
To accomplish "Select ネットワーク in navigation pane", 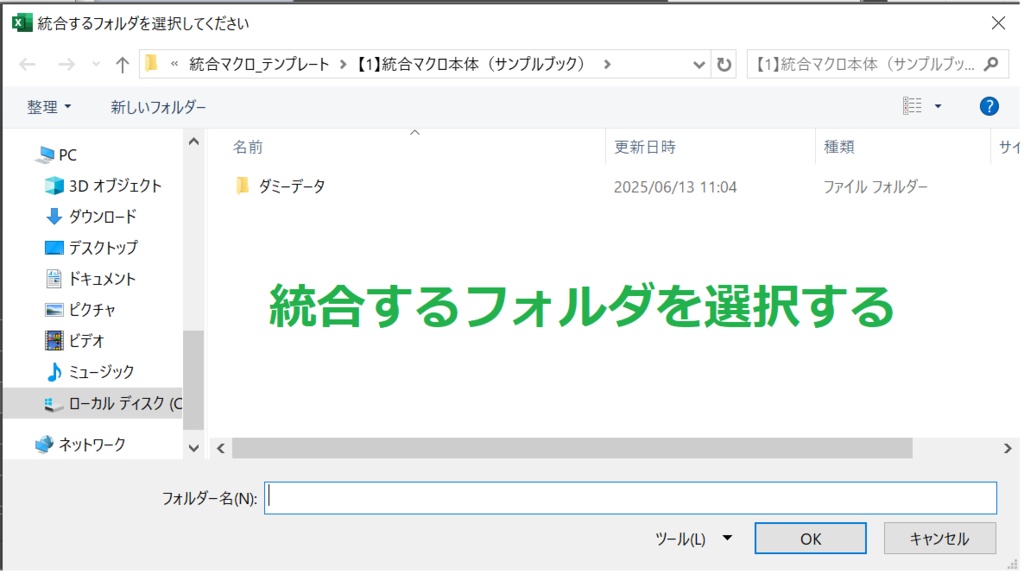I will tap(80, 445).
